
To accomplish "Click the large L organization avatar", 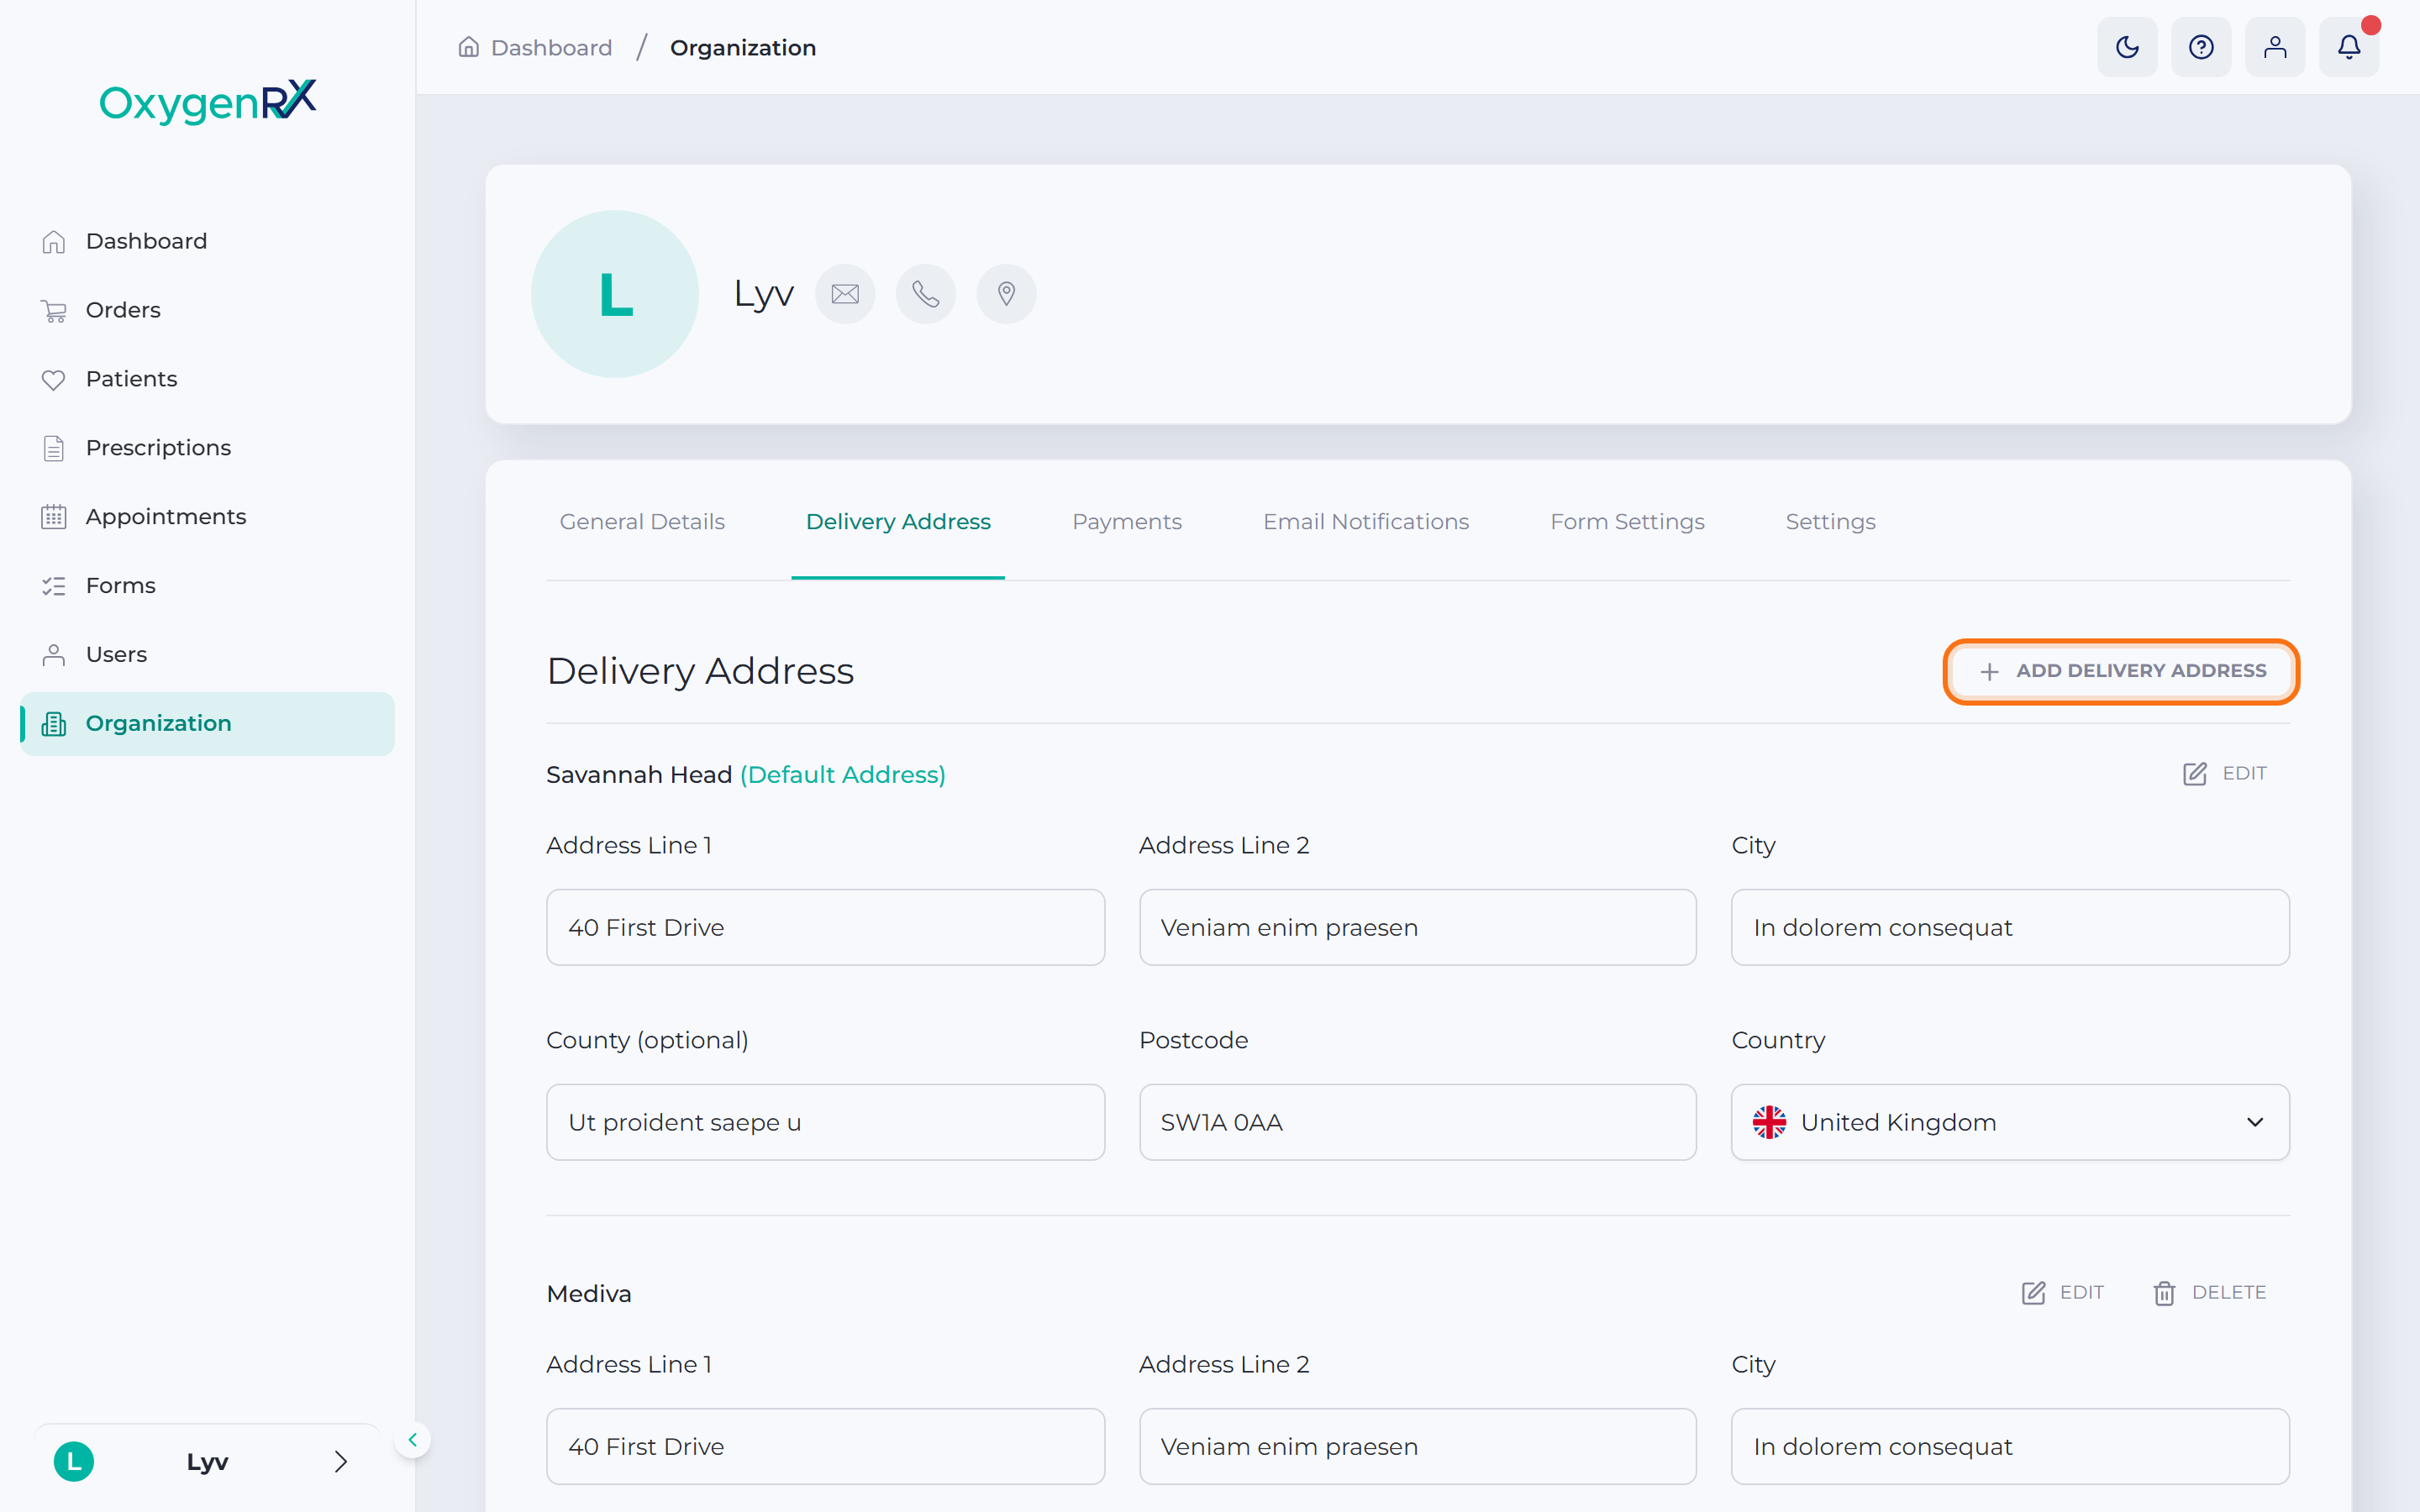I will tap(615, 294).
